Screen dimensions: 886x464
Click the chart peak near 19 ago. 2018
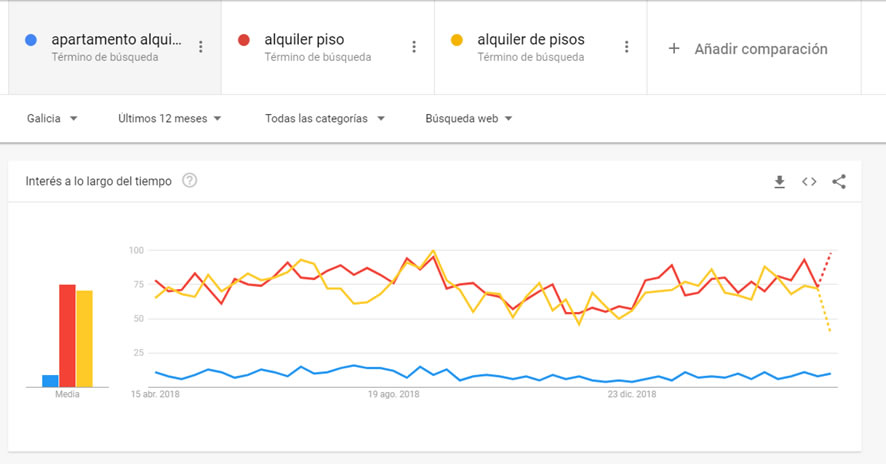coord(433,250)
